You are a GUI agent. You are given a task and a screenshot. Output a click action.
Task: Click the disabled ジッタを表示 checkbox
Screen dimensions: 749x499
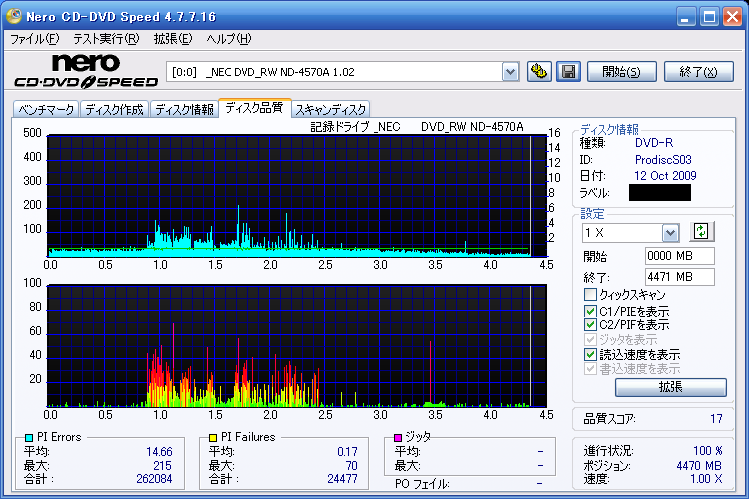(x=590, y=340)
